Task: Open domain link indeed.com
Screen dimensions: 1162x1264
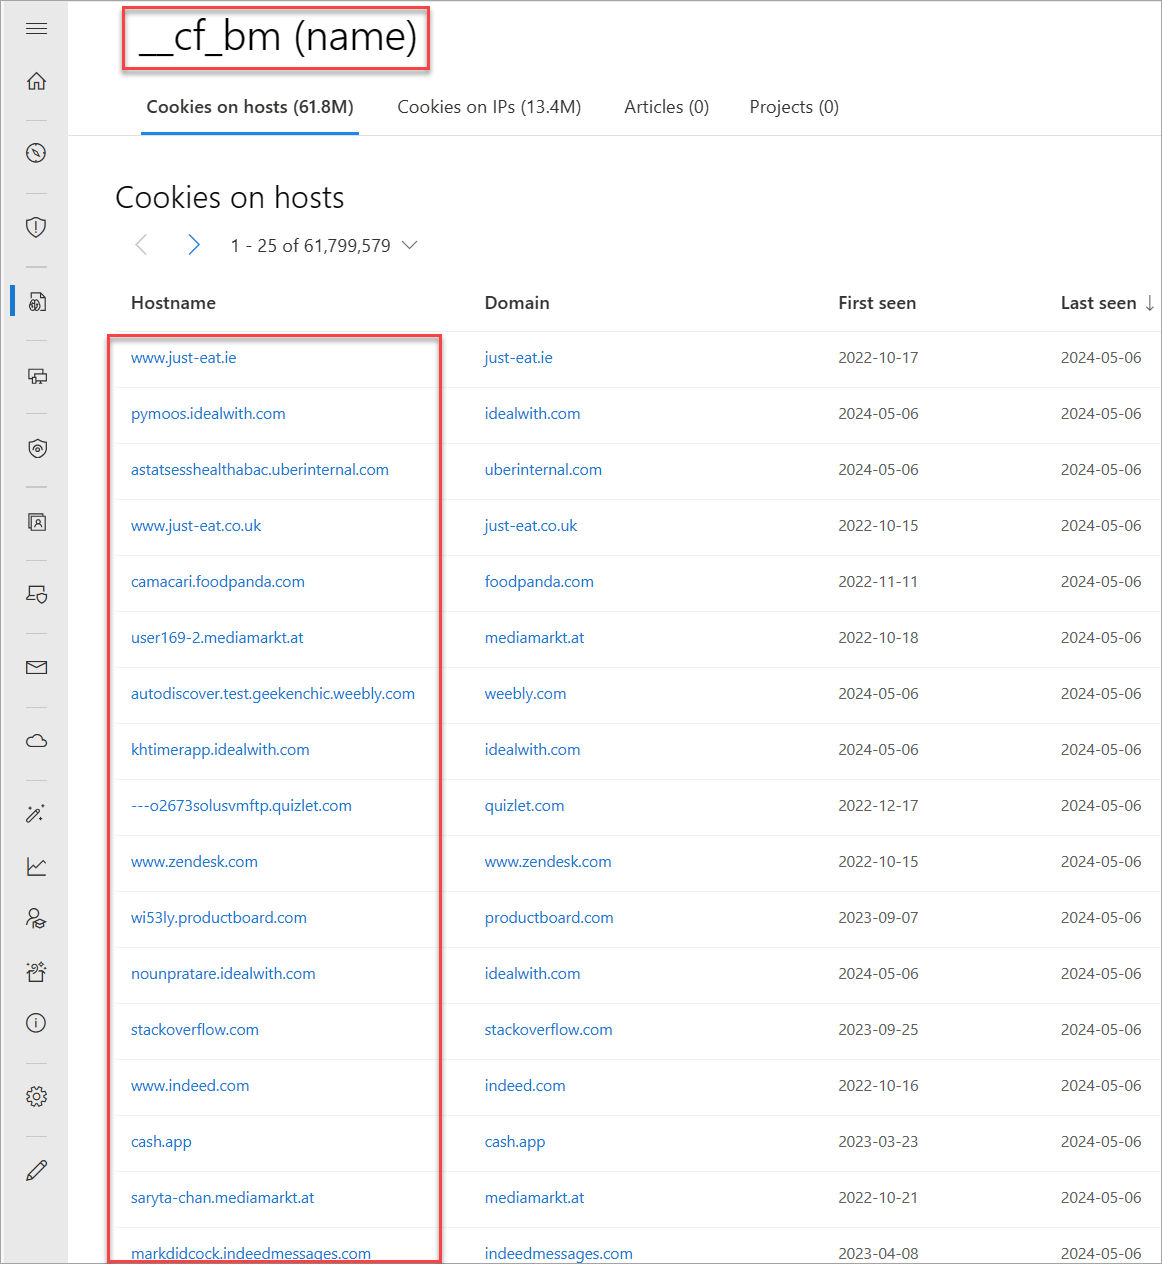Action: (x=525, y=1086)
